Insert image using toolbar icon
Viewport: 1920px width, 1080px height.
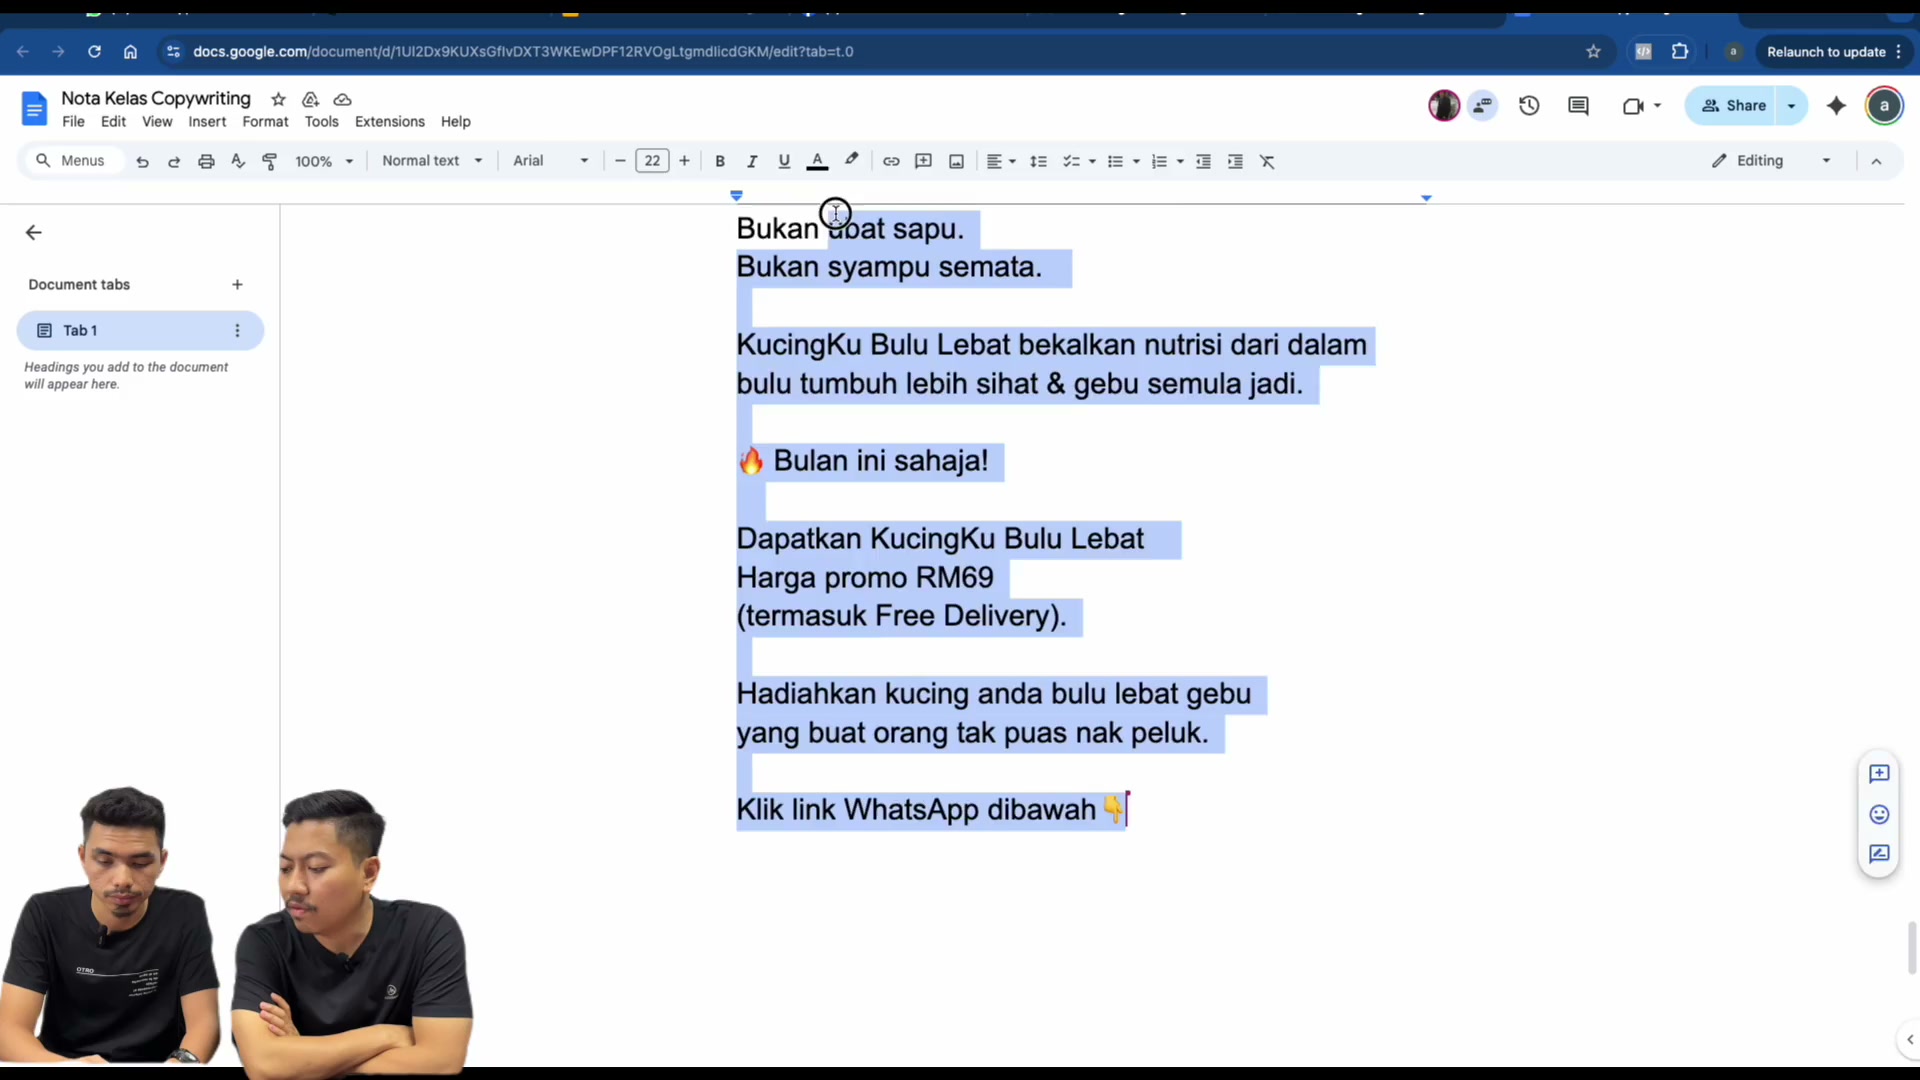point(956,161)
